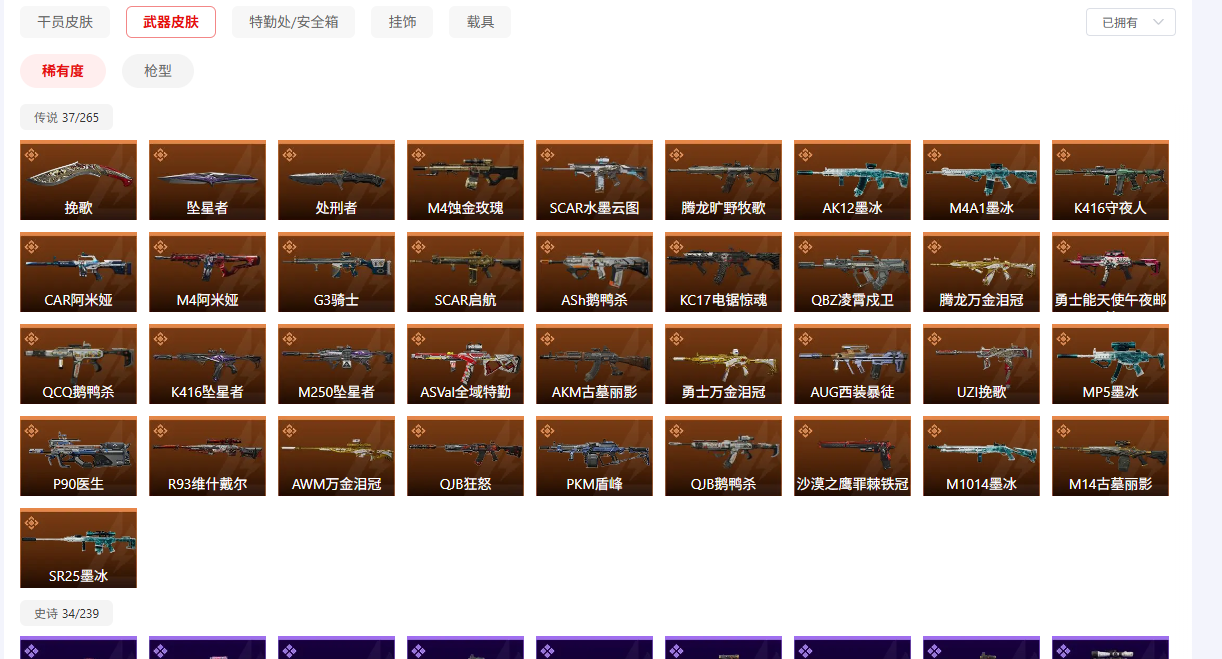
Task: Open the K416坠星者 skin card
Action: click(x=207, y=364)
